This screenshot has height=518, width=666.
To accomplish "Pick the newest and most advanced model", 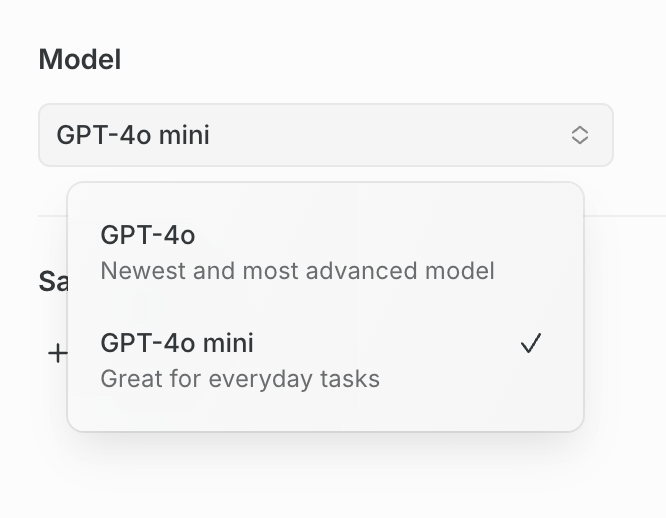I will (297, 252).
